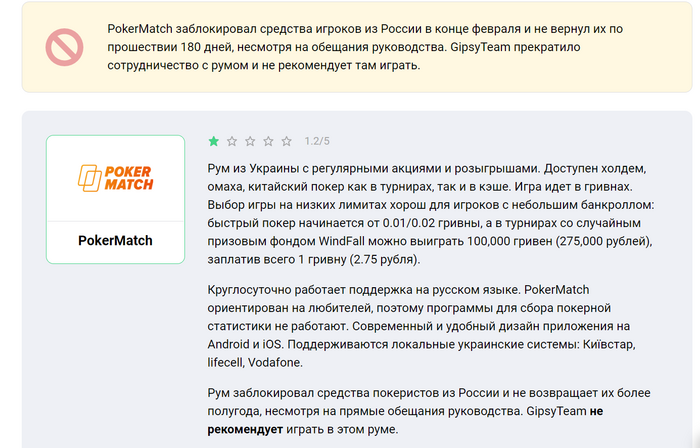Image resolution: width=700 pixels, height=448 pixels.
Task: Click text 'lifecell, Vodafone.'
Action: [255, 362]
